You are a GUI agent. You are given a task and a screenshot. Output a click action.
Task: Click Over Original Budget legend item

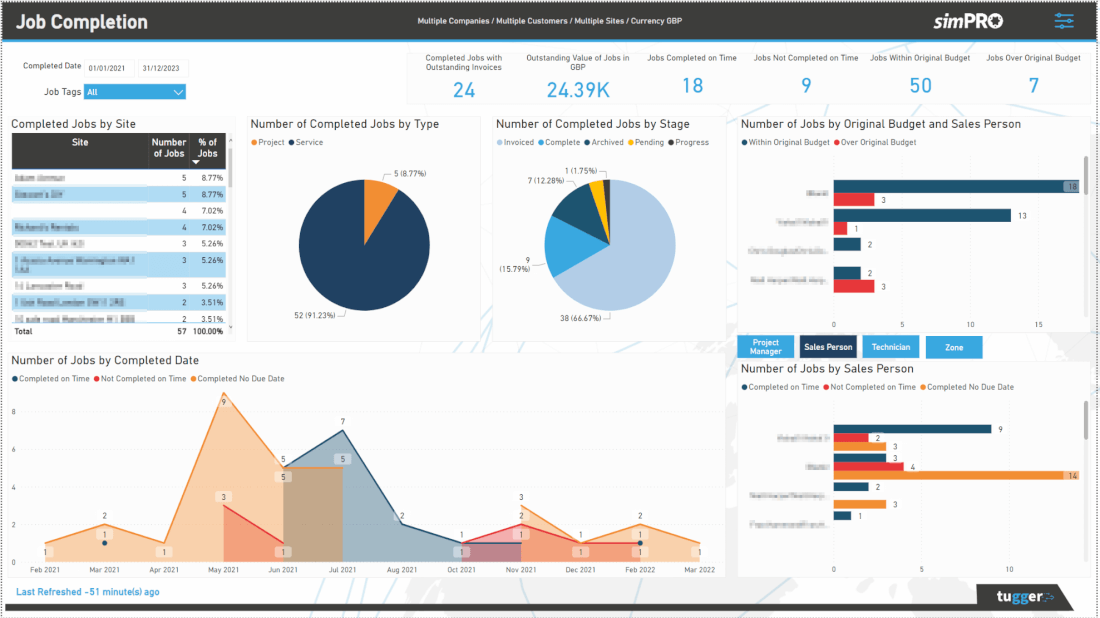[875, 142]
